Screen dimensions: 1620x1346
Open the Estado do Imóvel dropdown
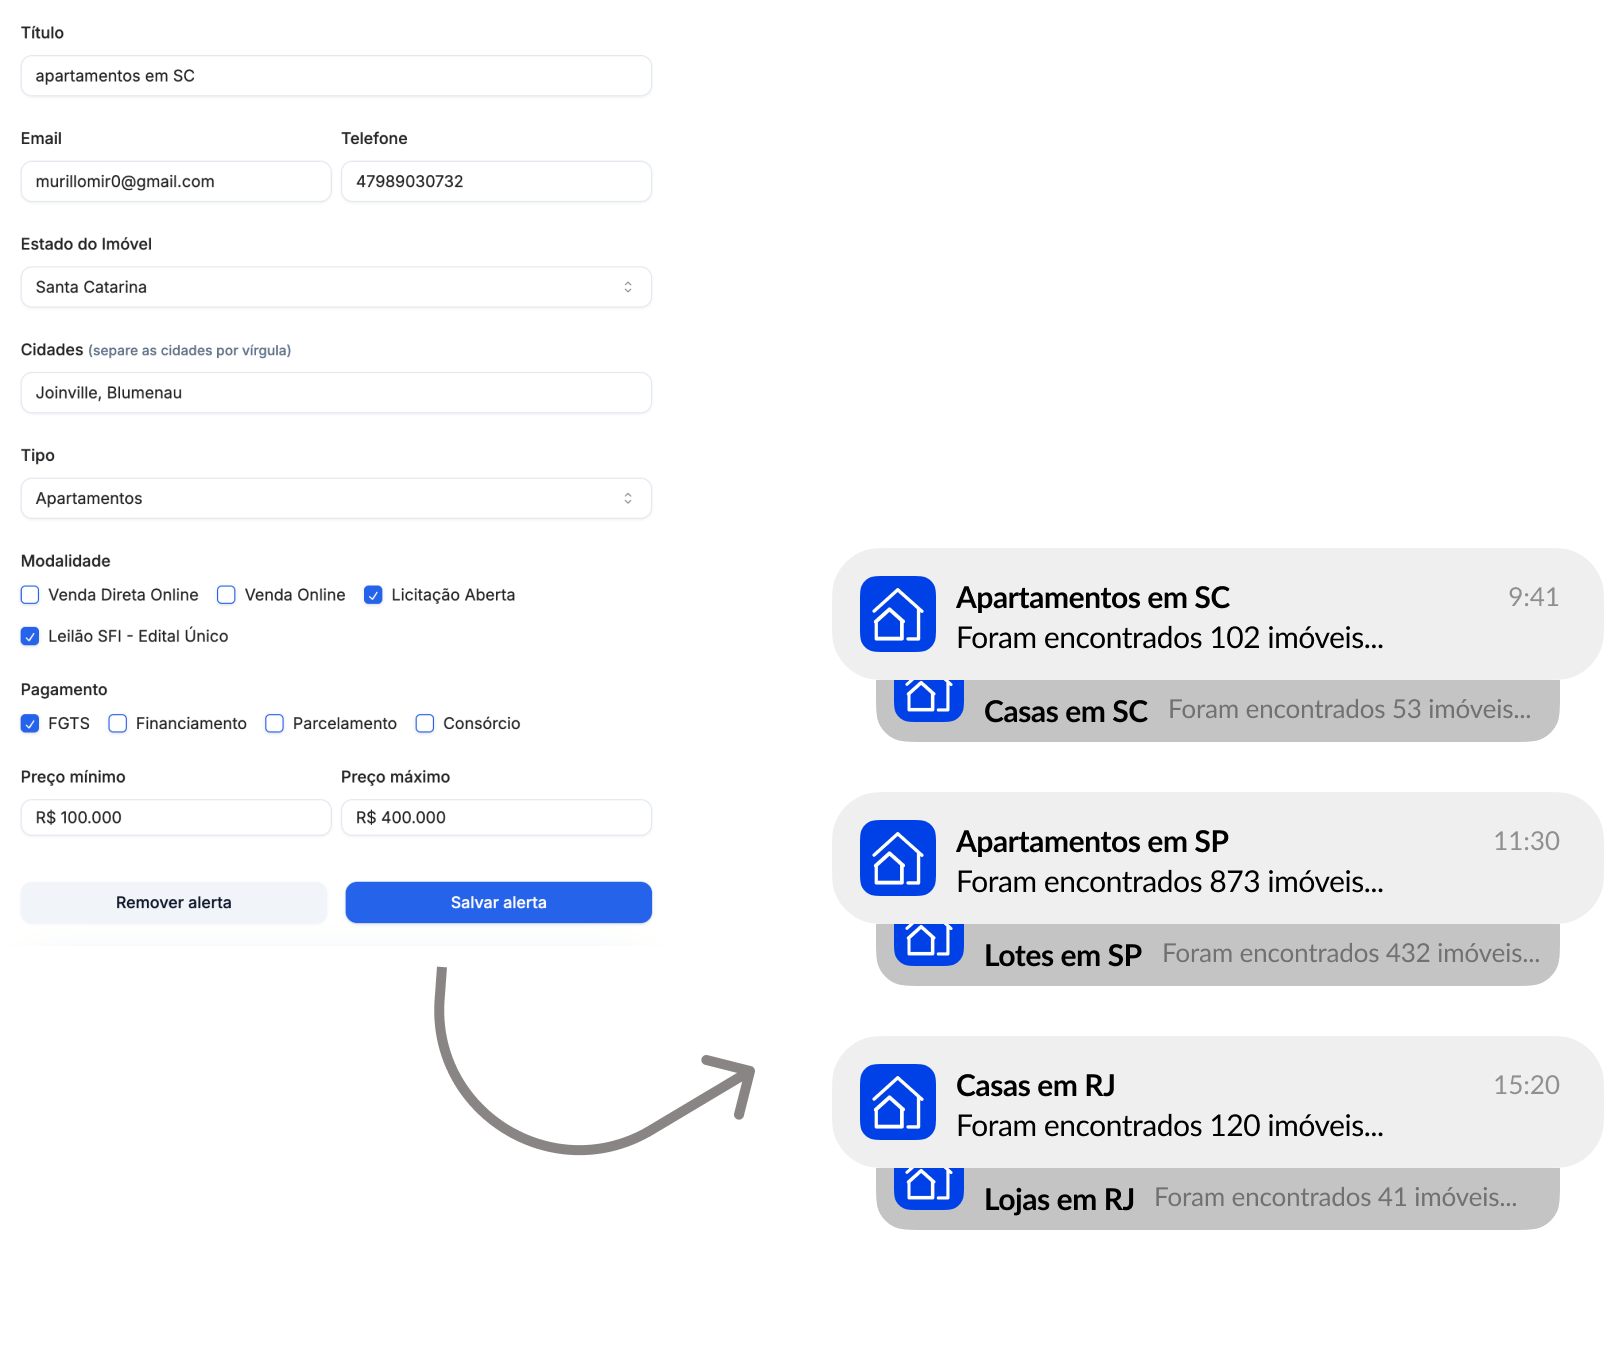pyautogui.click(x=336, y=287)
